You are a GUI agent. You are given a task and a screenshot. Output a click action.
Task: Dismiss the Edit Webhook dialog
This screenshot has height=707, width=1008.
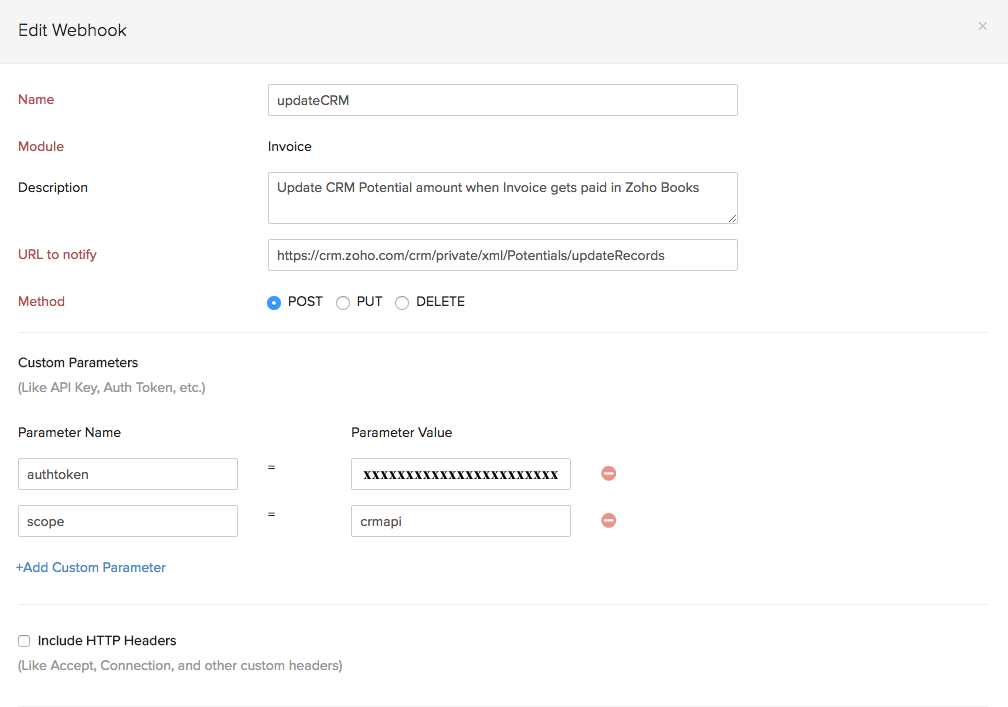[982, 26]
